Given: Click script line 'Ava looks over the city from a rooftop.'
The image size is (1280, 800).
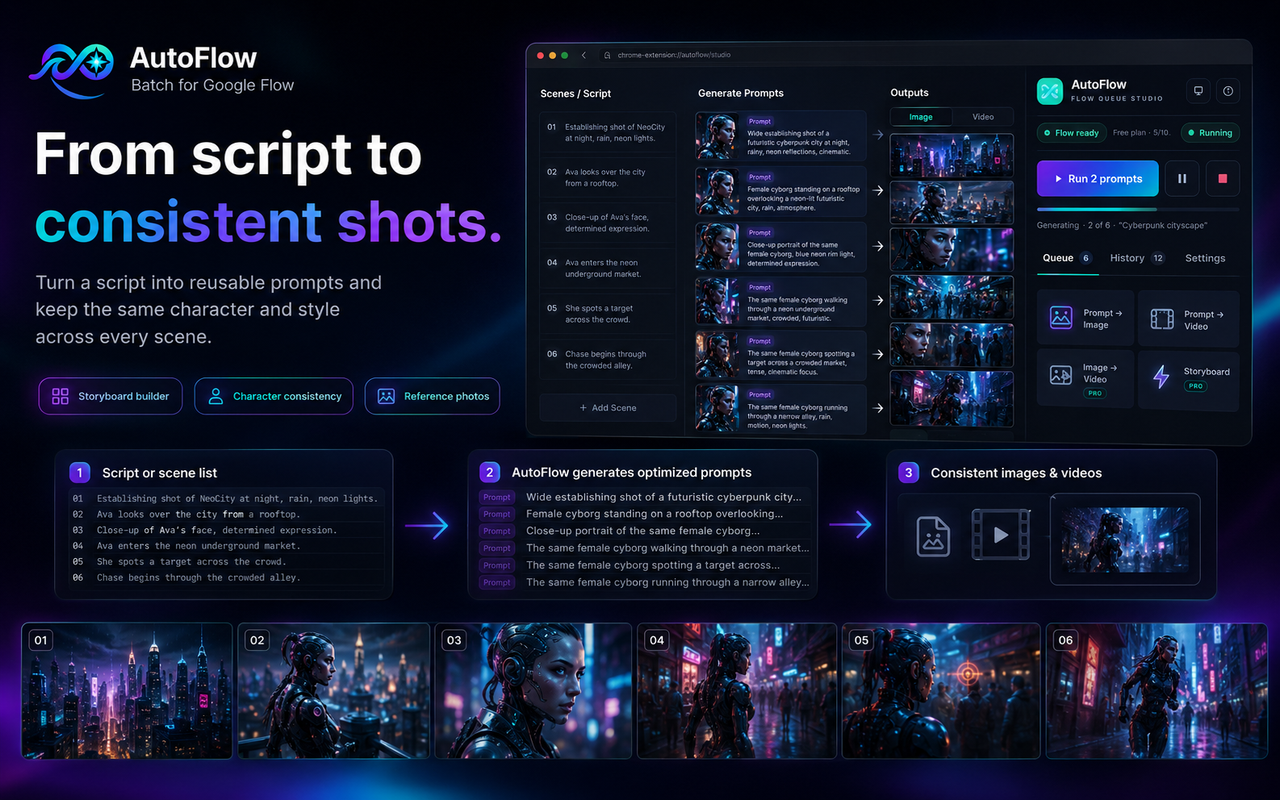Looking at the screenshot, I should coord(198,514).
